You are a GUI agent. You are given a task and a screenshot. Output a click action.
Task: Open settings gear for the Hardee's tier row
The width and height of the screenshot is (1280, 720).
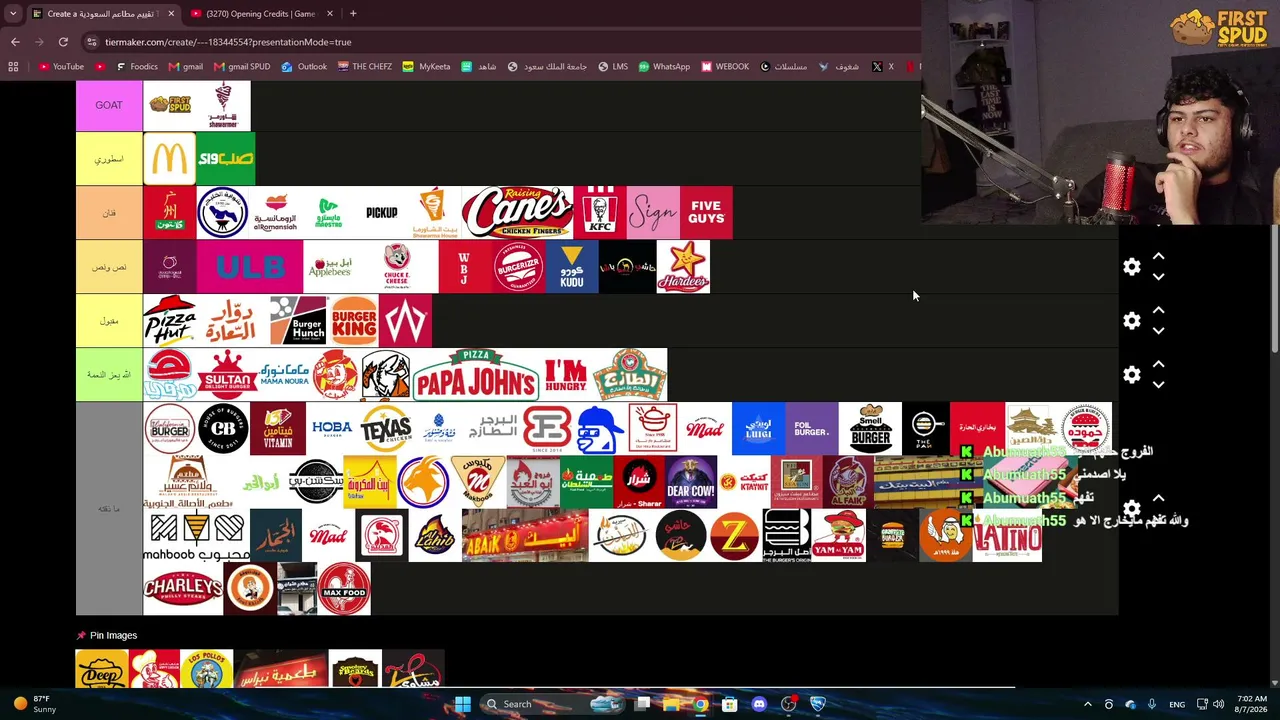1132,267
